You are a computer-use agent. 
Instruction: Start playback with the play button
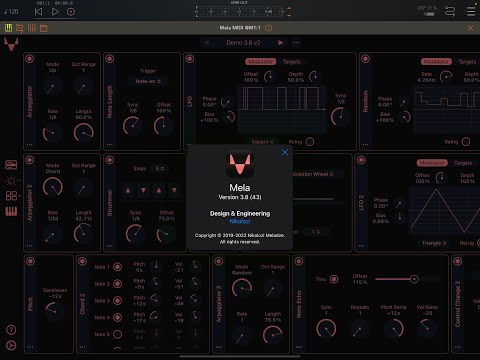(55, 12)
